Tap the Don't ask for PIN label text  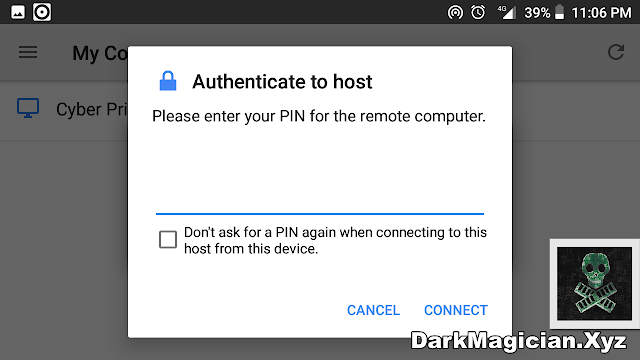pos(335,240)
